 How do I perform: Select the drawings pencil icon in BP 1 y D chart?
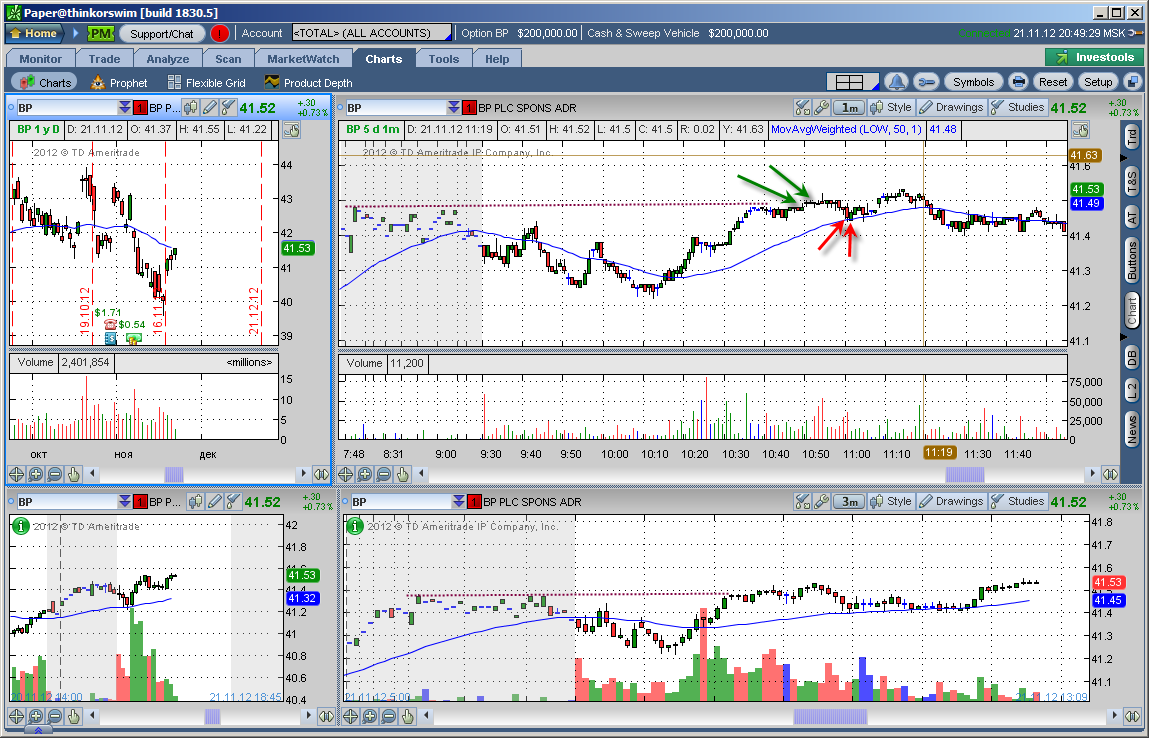(210, 108)
